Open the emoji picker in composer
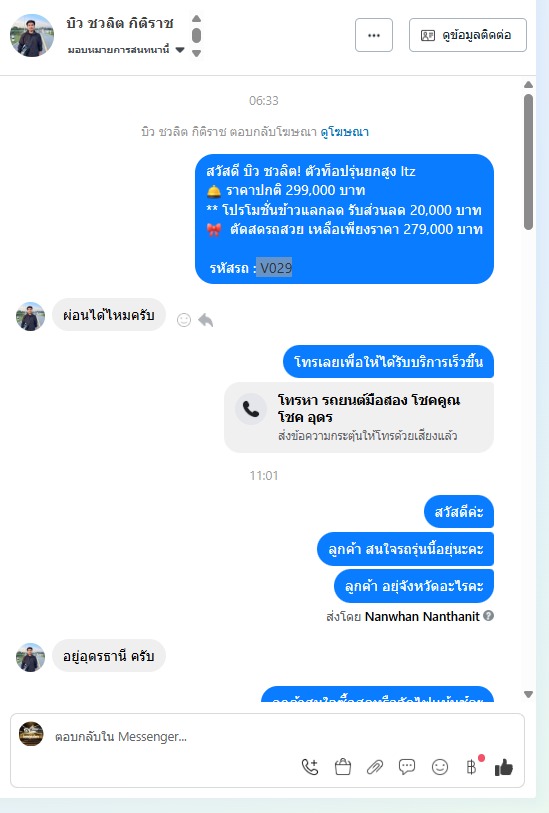Viewport: 549px width, 813px height. pyautogui.click(x=440, y=767)
